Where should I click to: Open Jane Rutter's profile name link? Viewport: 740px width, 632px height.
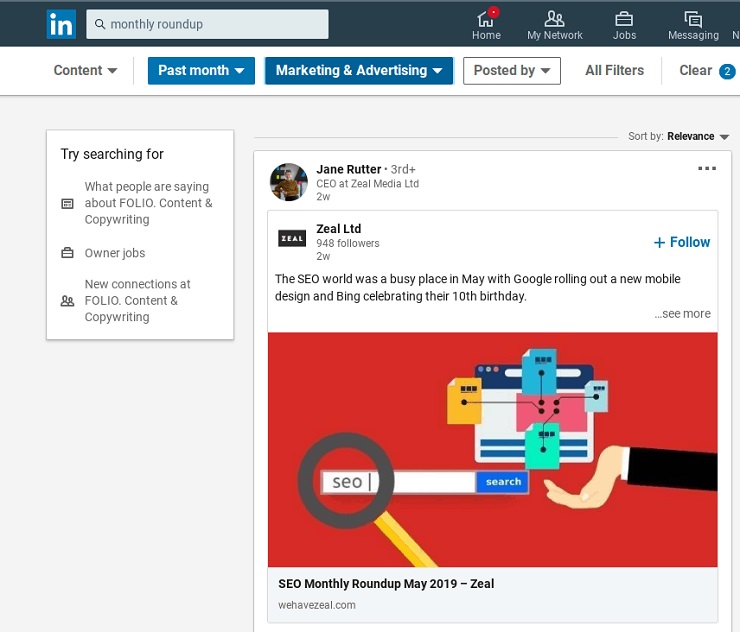tap(348, 169)
